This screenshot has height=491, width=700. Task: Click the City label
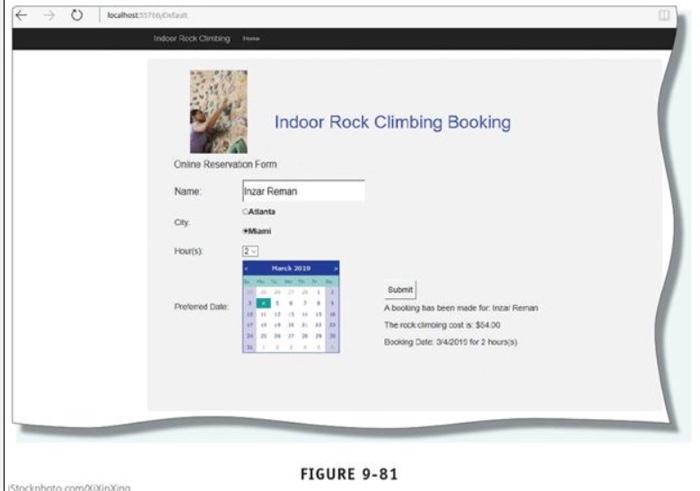pyautogui.click(x=182, y=222)
